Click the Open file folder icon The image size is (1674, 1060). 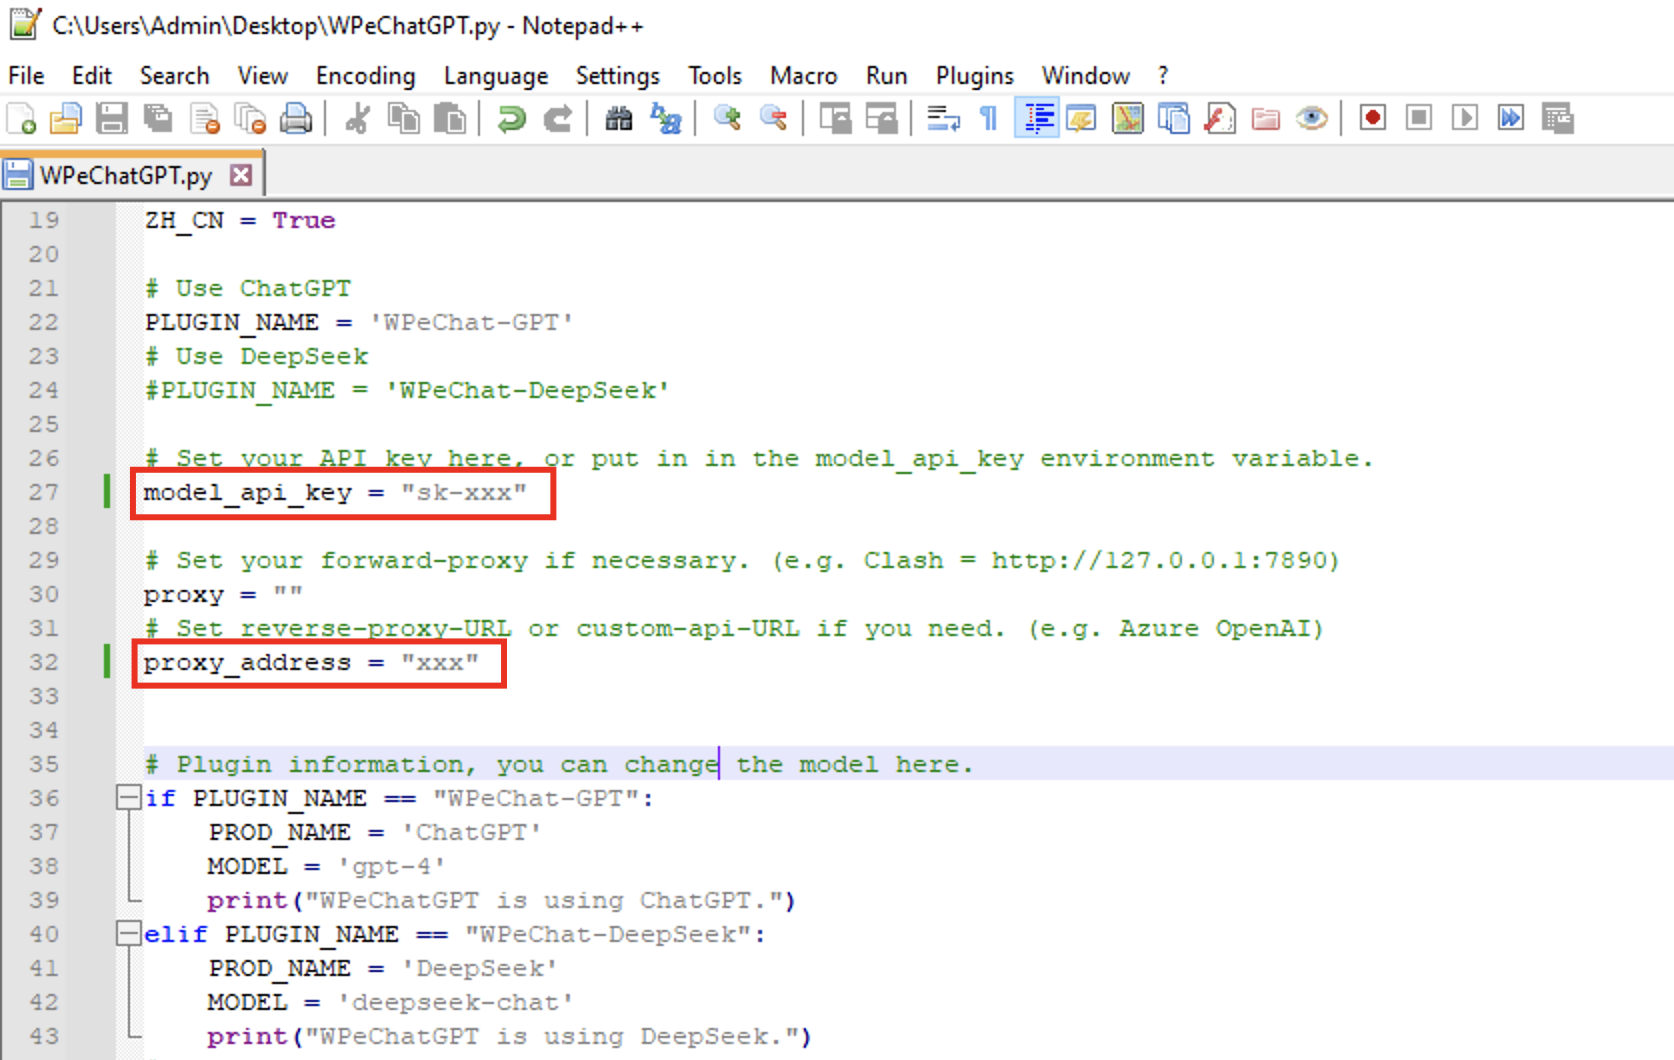tap(65, 118)
